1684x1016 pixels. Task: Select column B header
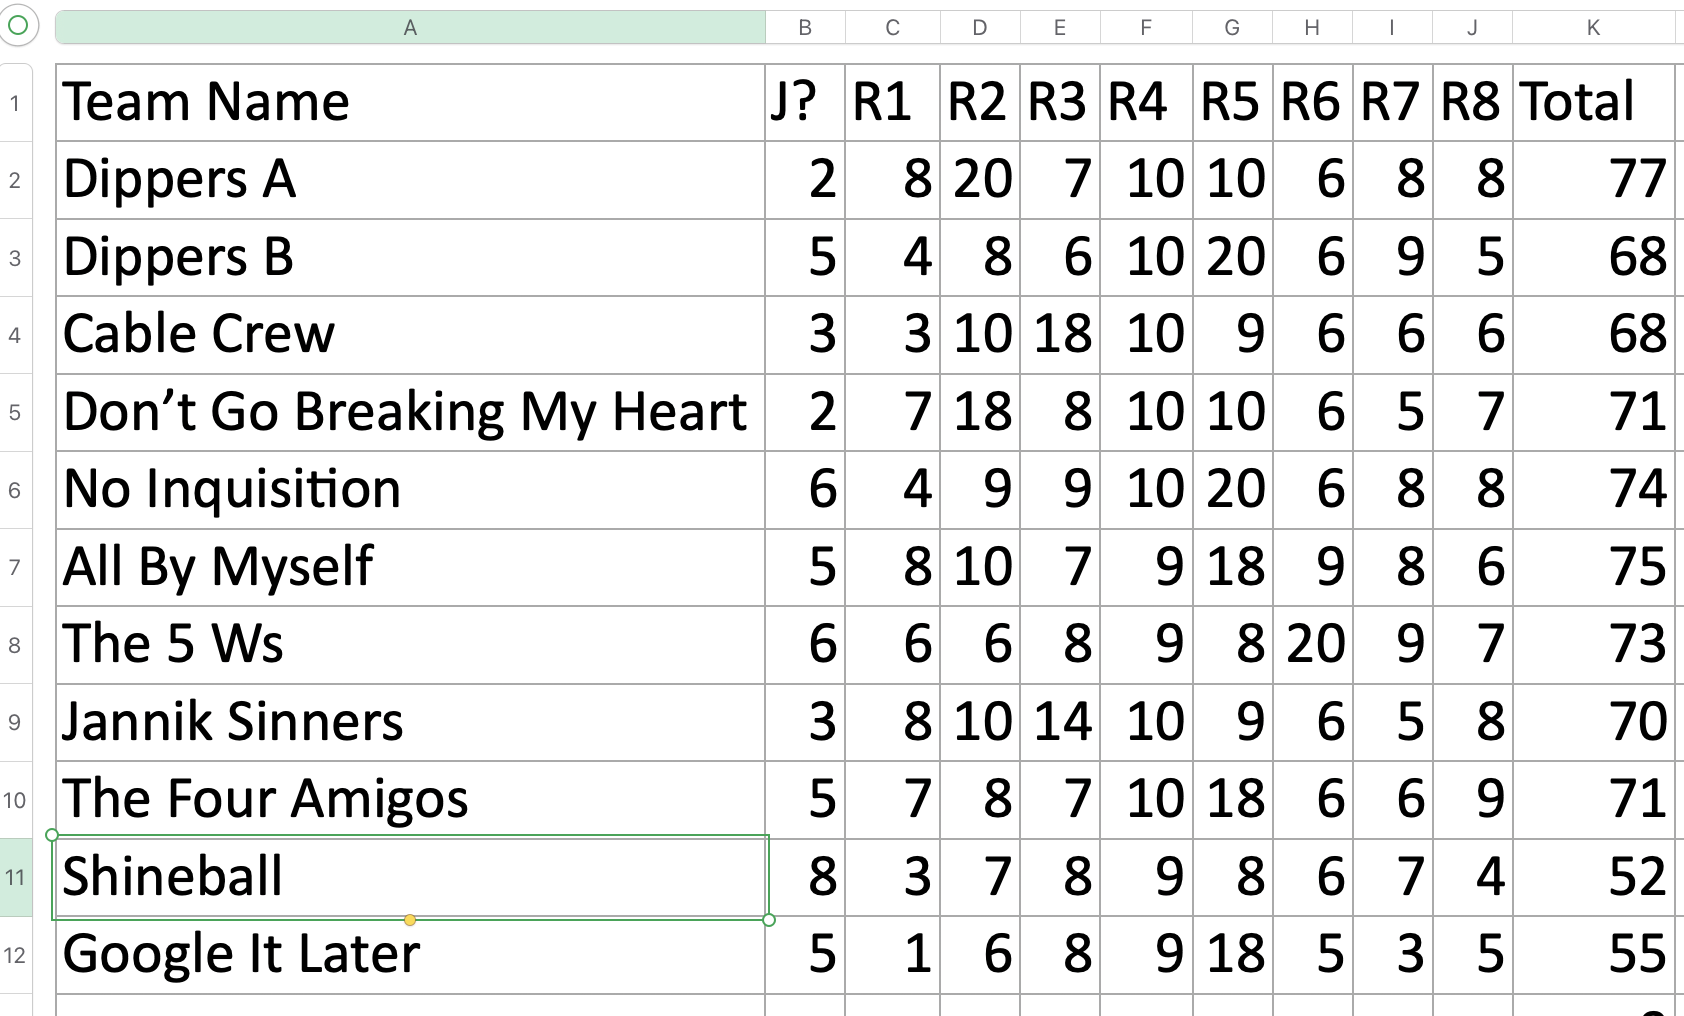805,28
